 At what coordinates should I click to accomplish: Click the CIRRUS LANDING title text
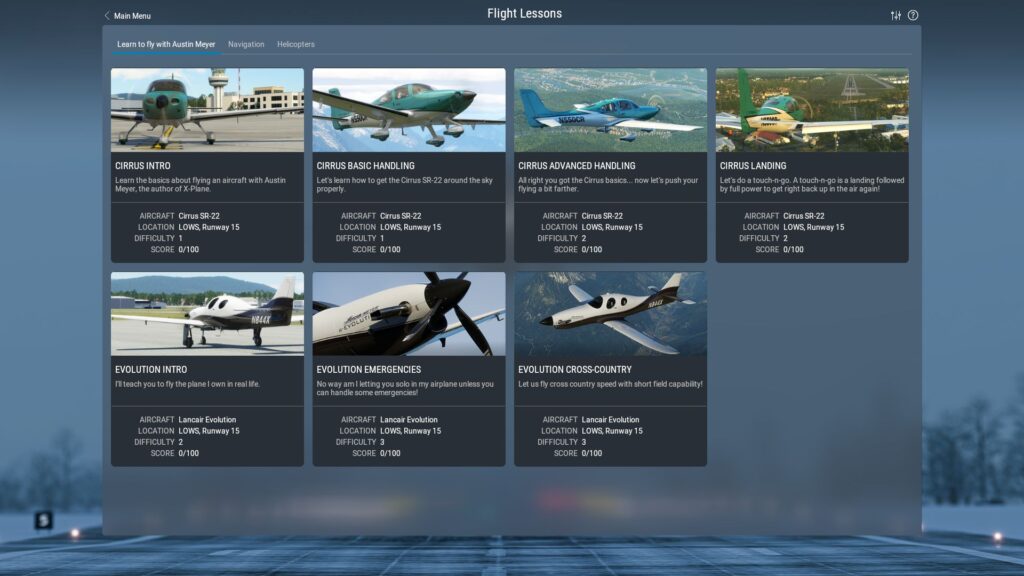[x=753, y=166]
